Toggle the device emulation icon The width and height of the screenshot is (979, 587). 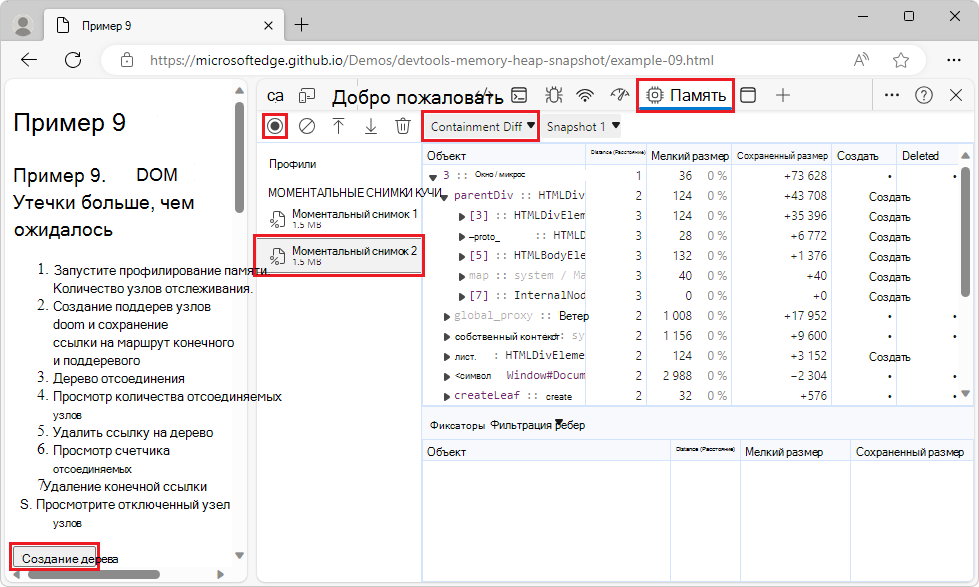coord(307,96)
